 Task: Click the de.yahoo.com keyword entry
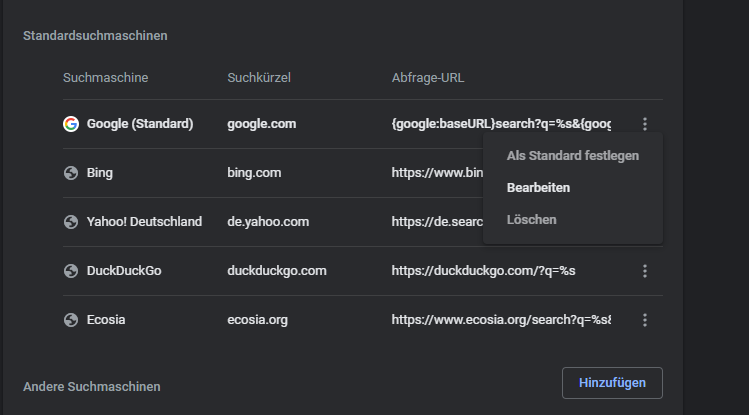[x=268, y=222]
